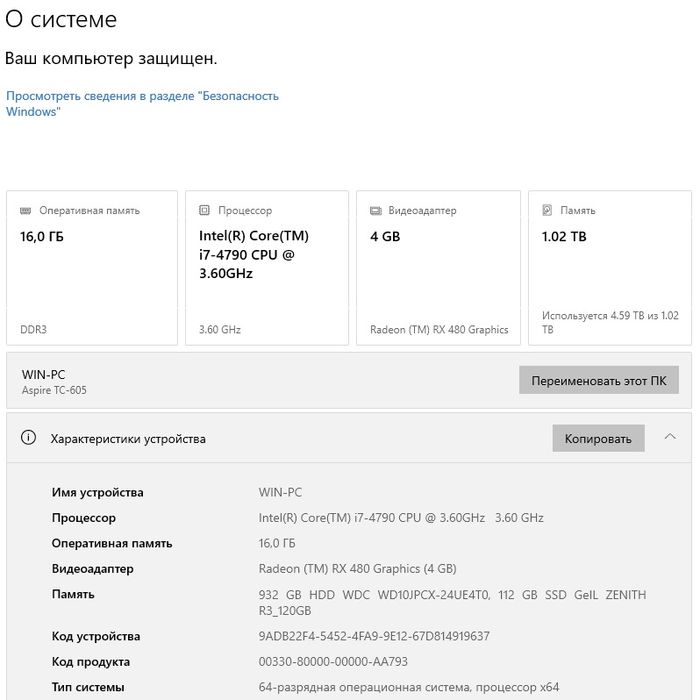Click the 'Код устройства' label
Image resolution: width=700 pixels, height=700 pixels.
point(96,636)
